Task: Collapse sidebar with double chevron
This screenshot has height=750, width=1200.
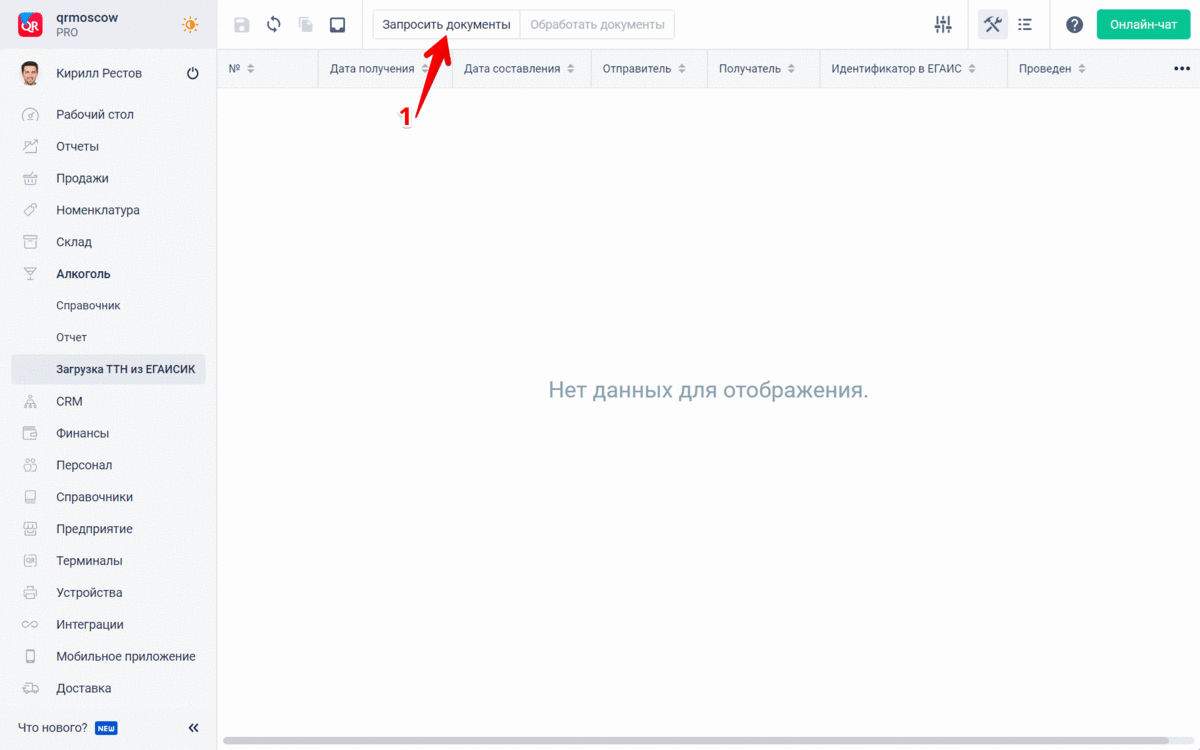Action: coord(194,727)
